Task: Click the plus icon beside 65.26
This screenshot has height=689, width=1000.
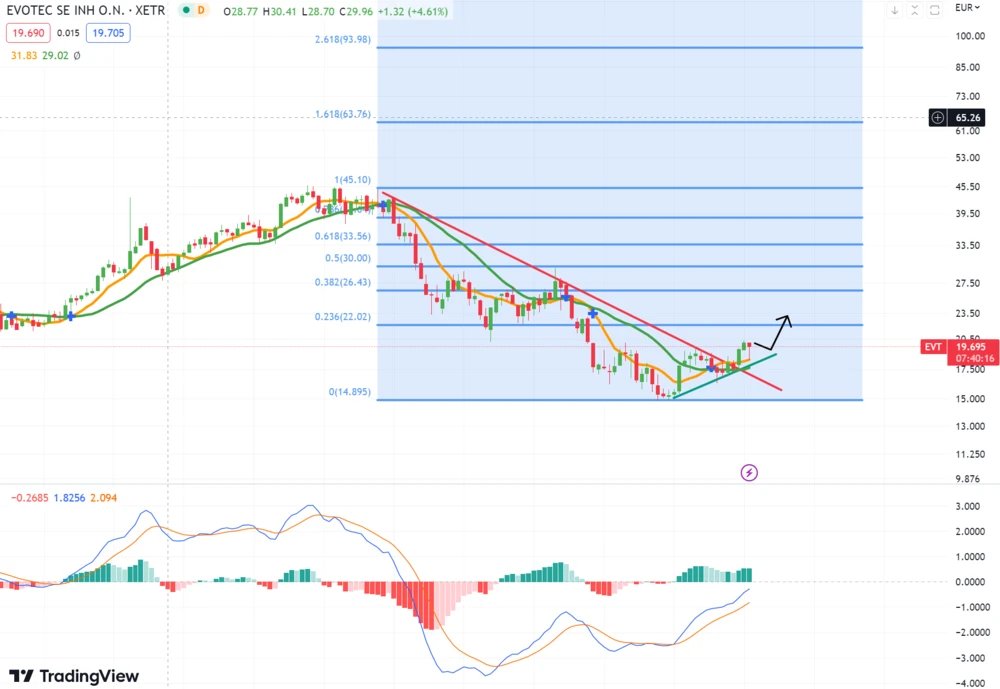Action: pyautogui.click(x=938, y=117)
